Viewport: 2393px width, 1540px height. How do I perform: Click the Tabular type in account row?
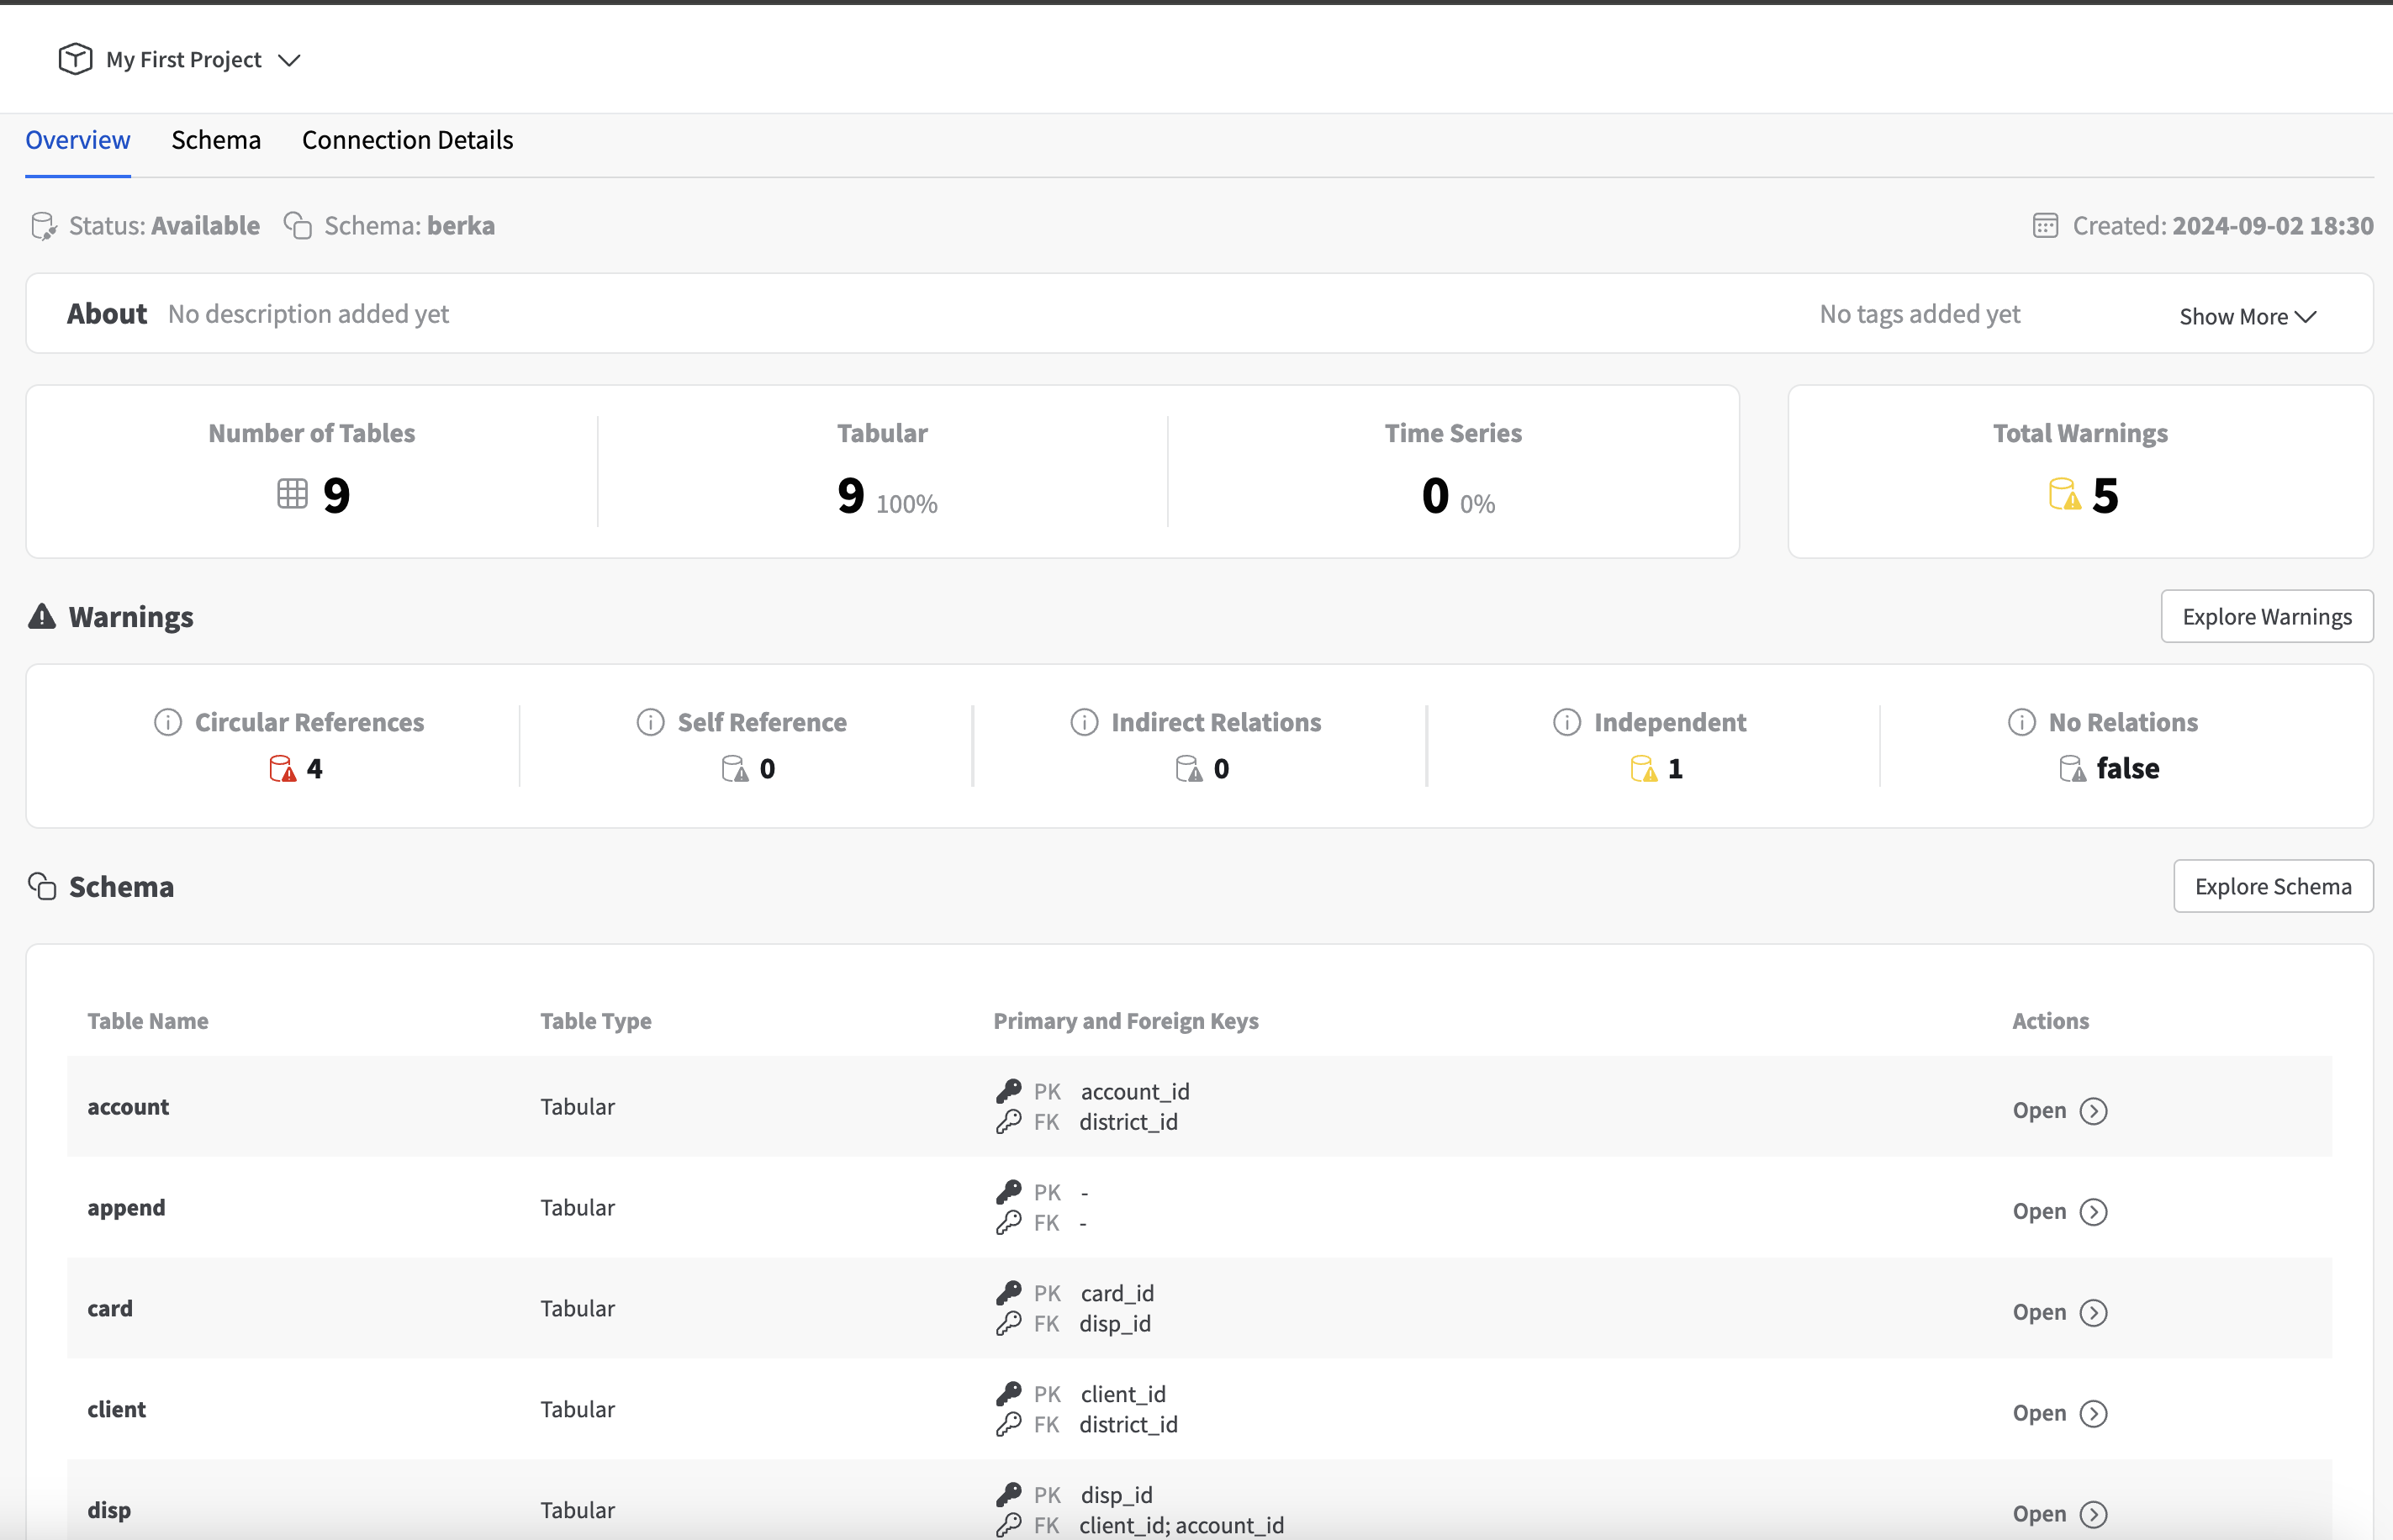pos(578,1107)
